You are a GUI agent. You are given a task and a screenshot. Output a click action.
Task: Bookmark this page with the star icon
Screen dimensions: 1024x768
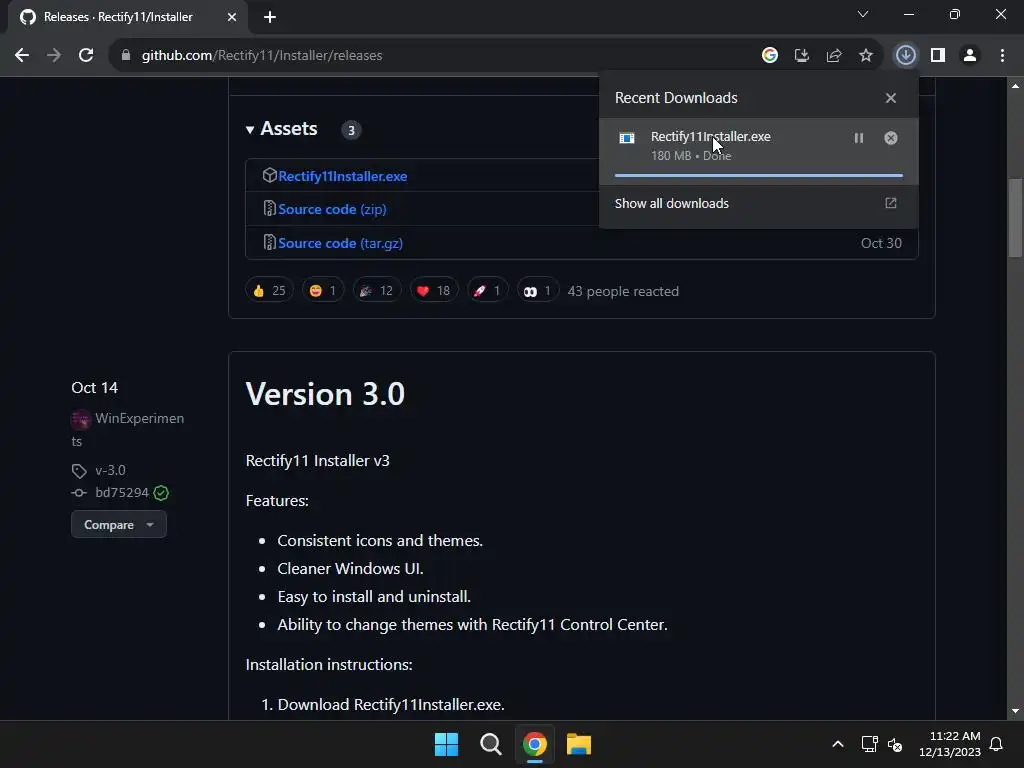pyautogui.click(x=866, y=56)
